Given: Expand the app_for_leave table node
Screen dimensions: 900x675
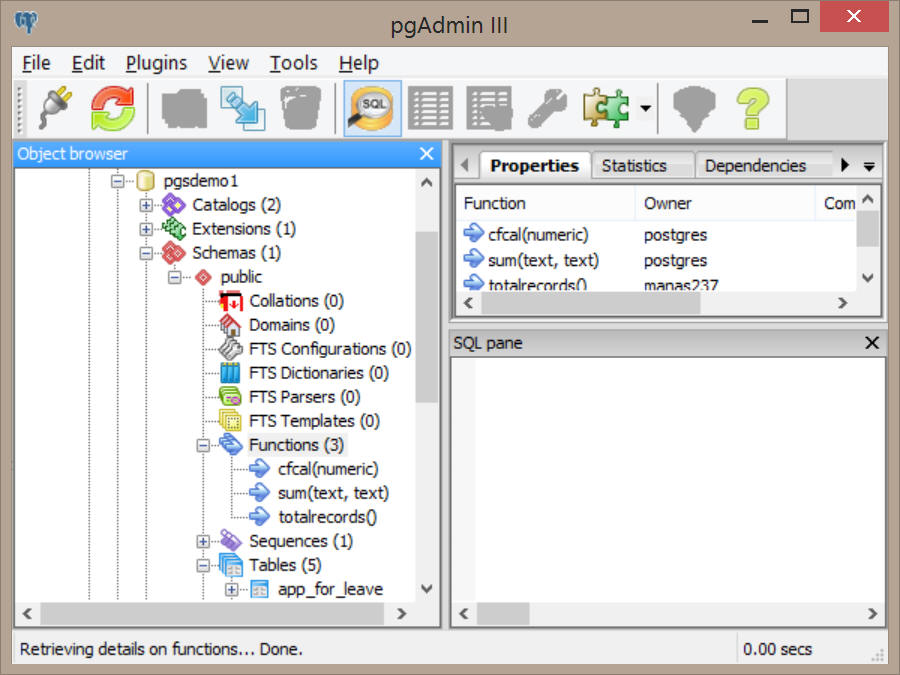Looking at the screenshot, I should click(231, 589).
